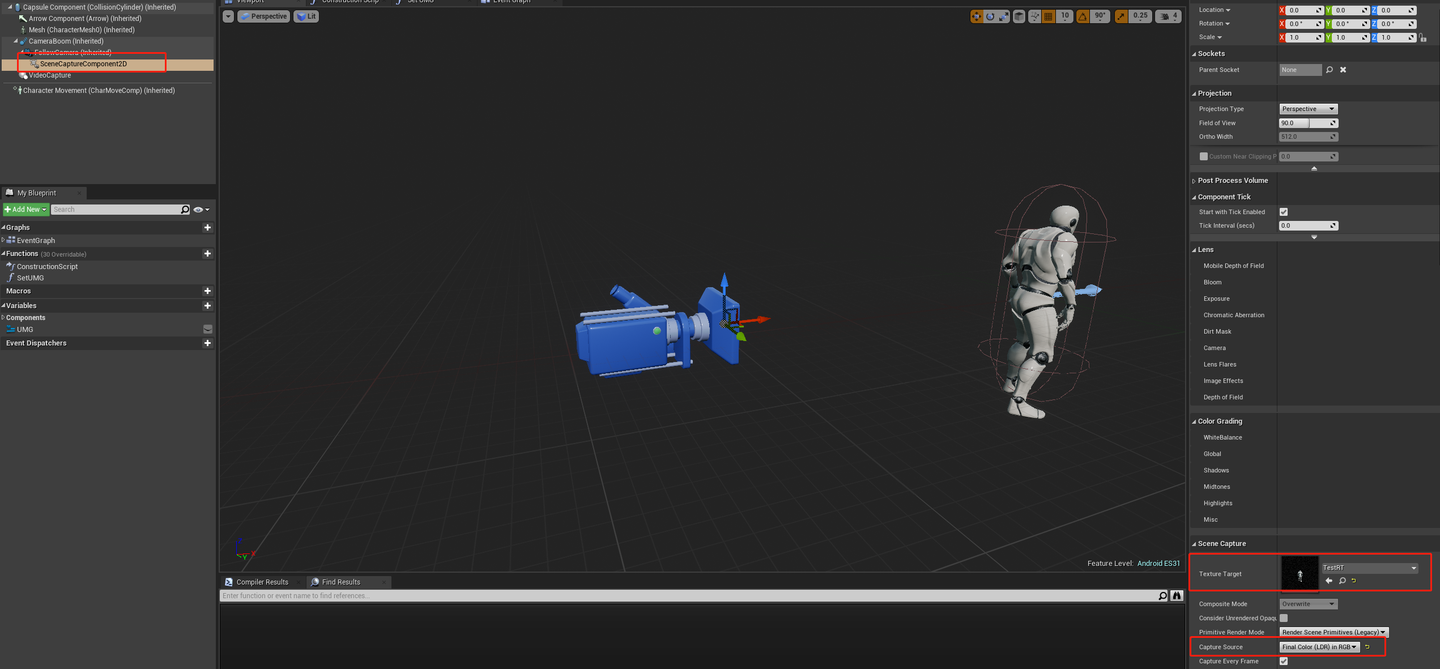The image size is (1440, 669).
Task: Select the Translate tool in viewport toolbar
Action: click(977, 16)
